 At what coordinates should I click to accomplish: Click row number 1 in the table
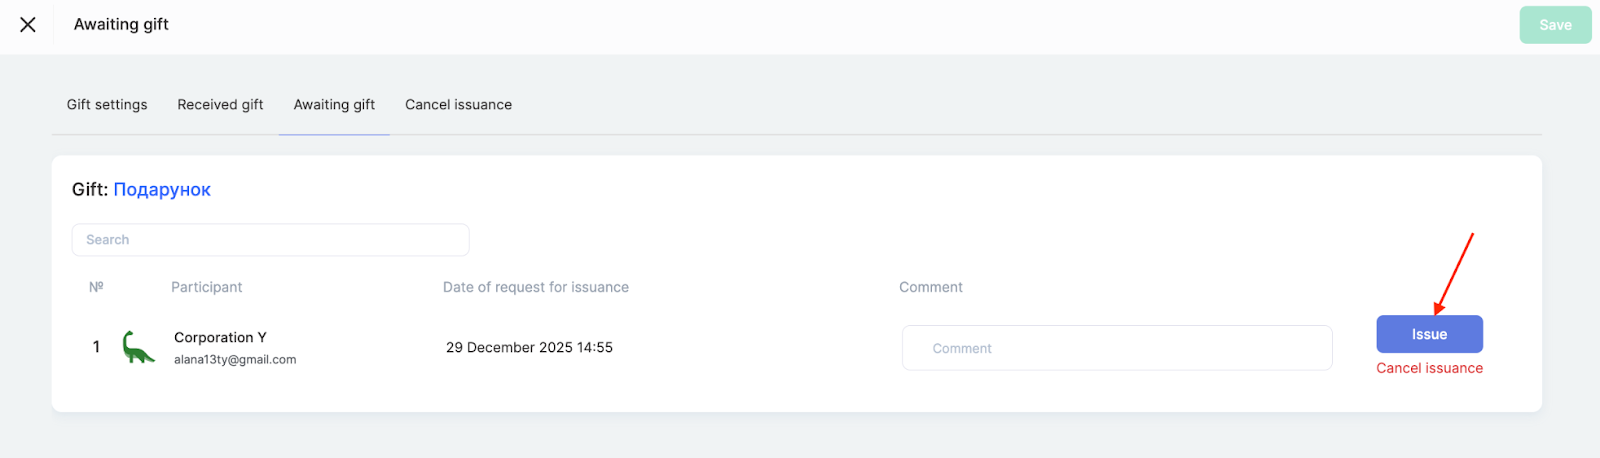[x=96, y=347]
